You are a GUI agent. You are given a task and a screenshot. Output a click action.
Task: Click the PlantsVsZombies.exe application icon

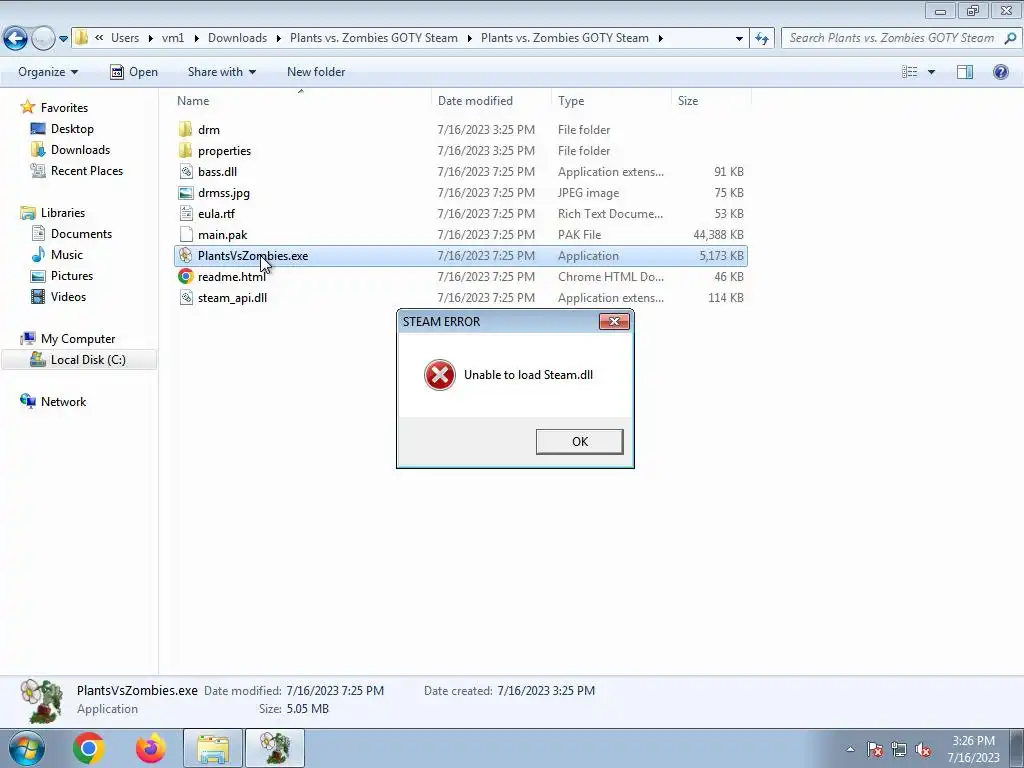coord(185,255)
